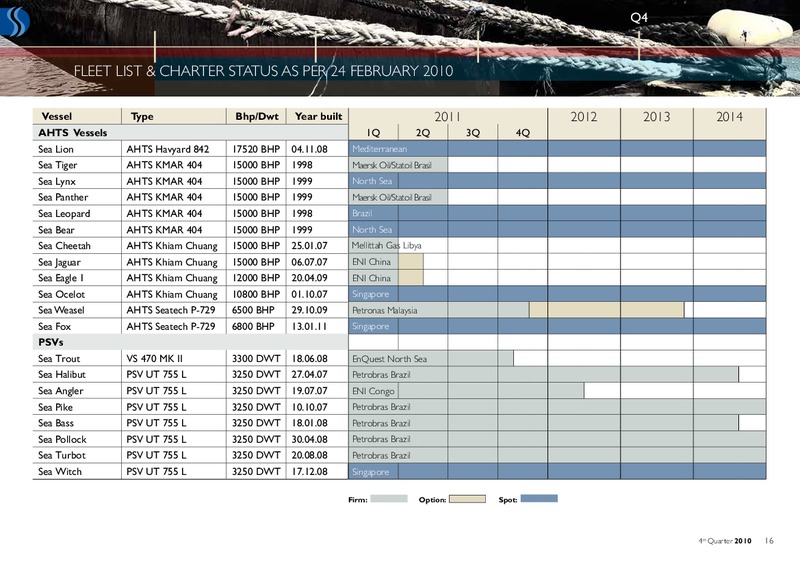Image resolution: width=800 pixels, height=566 pixels.
Task: Select the 'Year built' column header
Action: 318,116
